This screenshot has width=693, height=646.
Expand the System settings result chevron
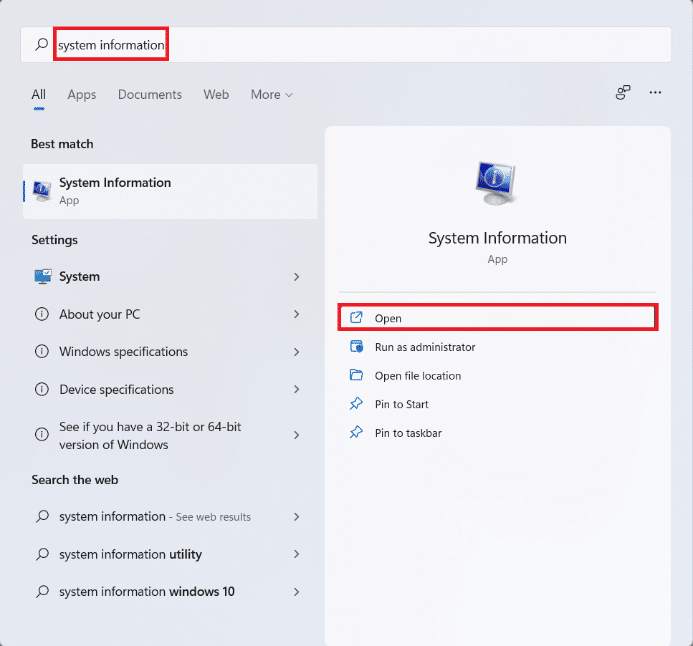pos(297,277)
